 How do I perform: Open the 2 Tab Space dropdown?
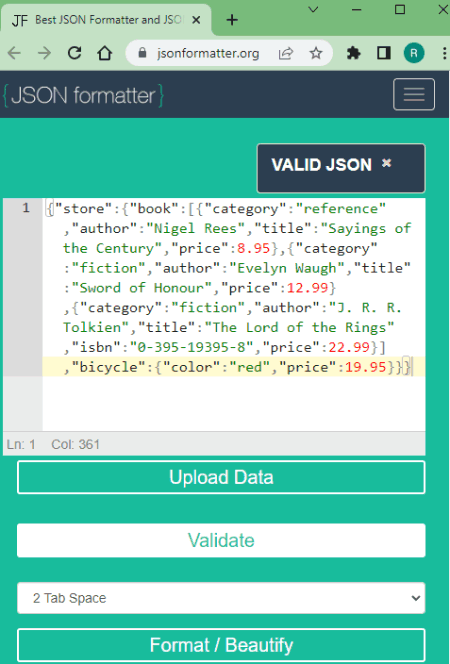pos(221,598)
